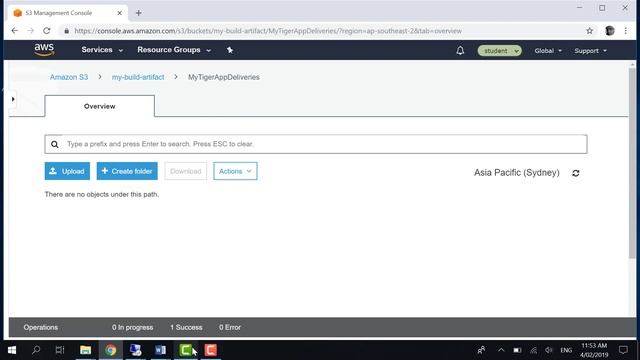Go to my-build-artifact bucket breadcrumb
Viewport: 640px width, 360px height.
(x=138, y=77)
